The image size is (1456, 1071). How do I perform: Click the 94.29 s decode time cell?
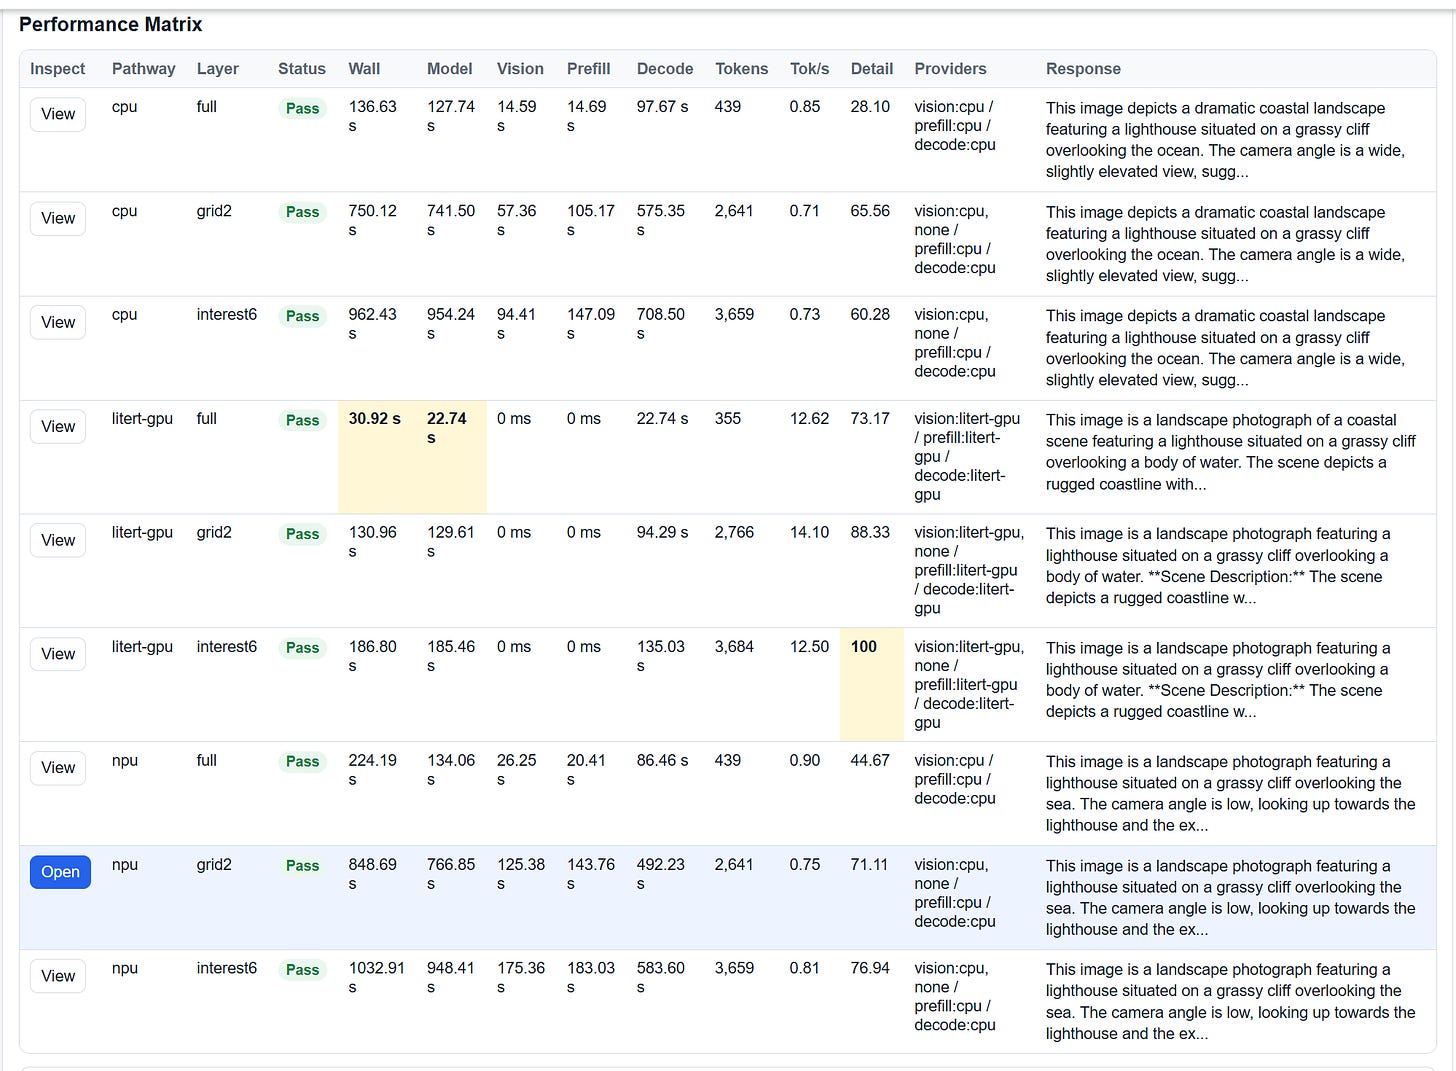tap(662, 532)
